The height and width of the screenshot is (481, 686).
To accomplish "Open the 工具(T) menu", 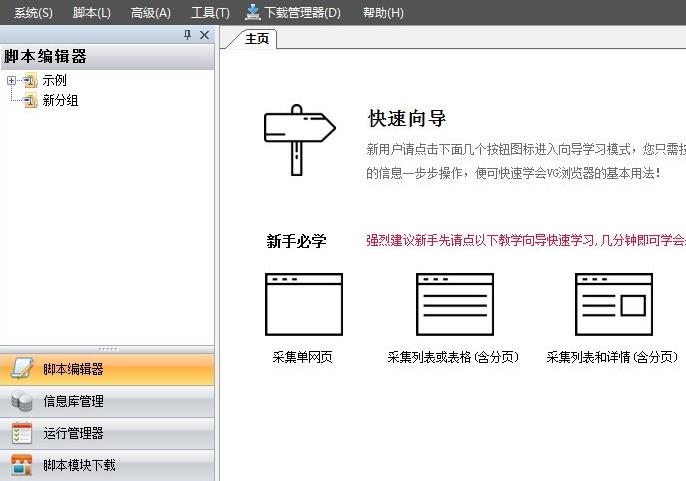I will tap(210, 13).
